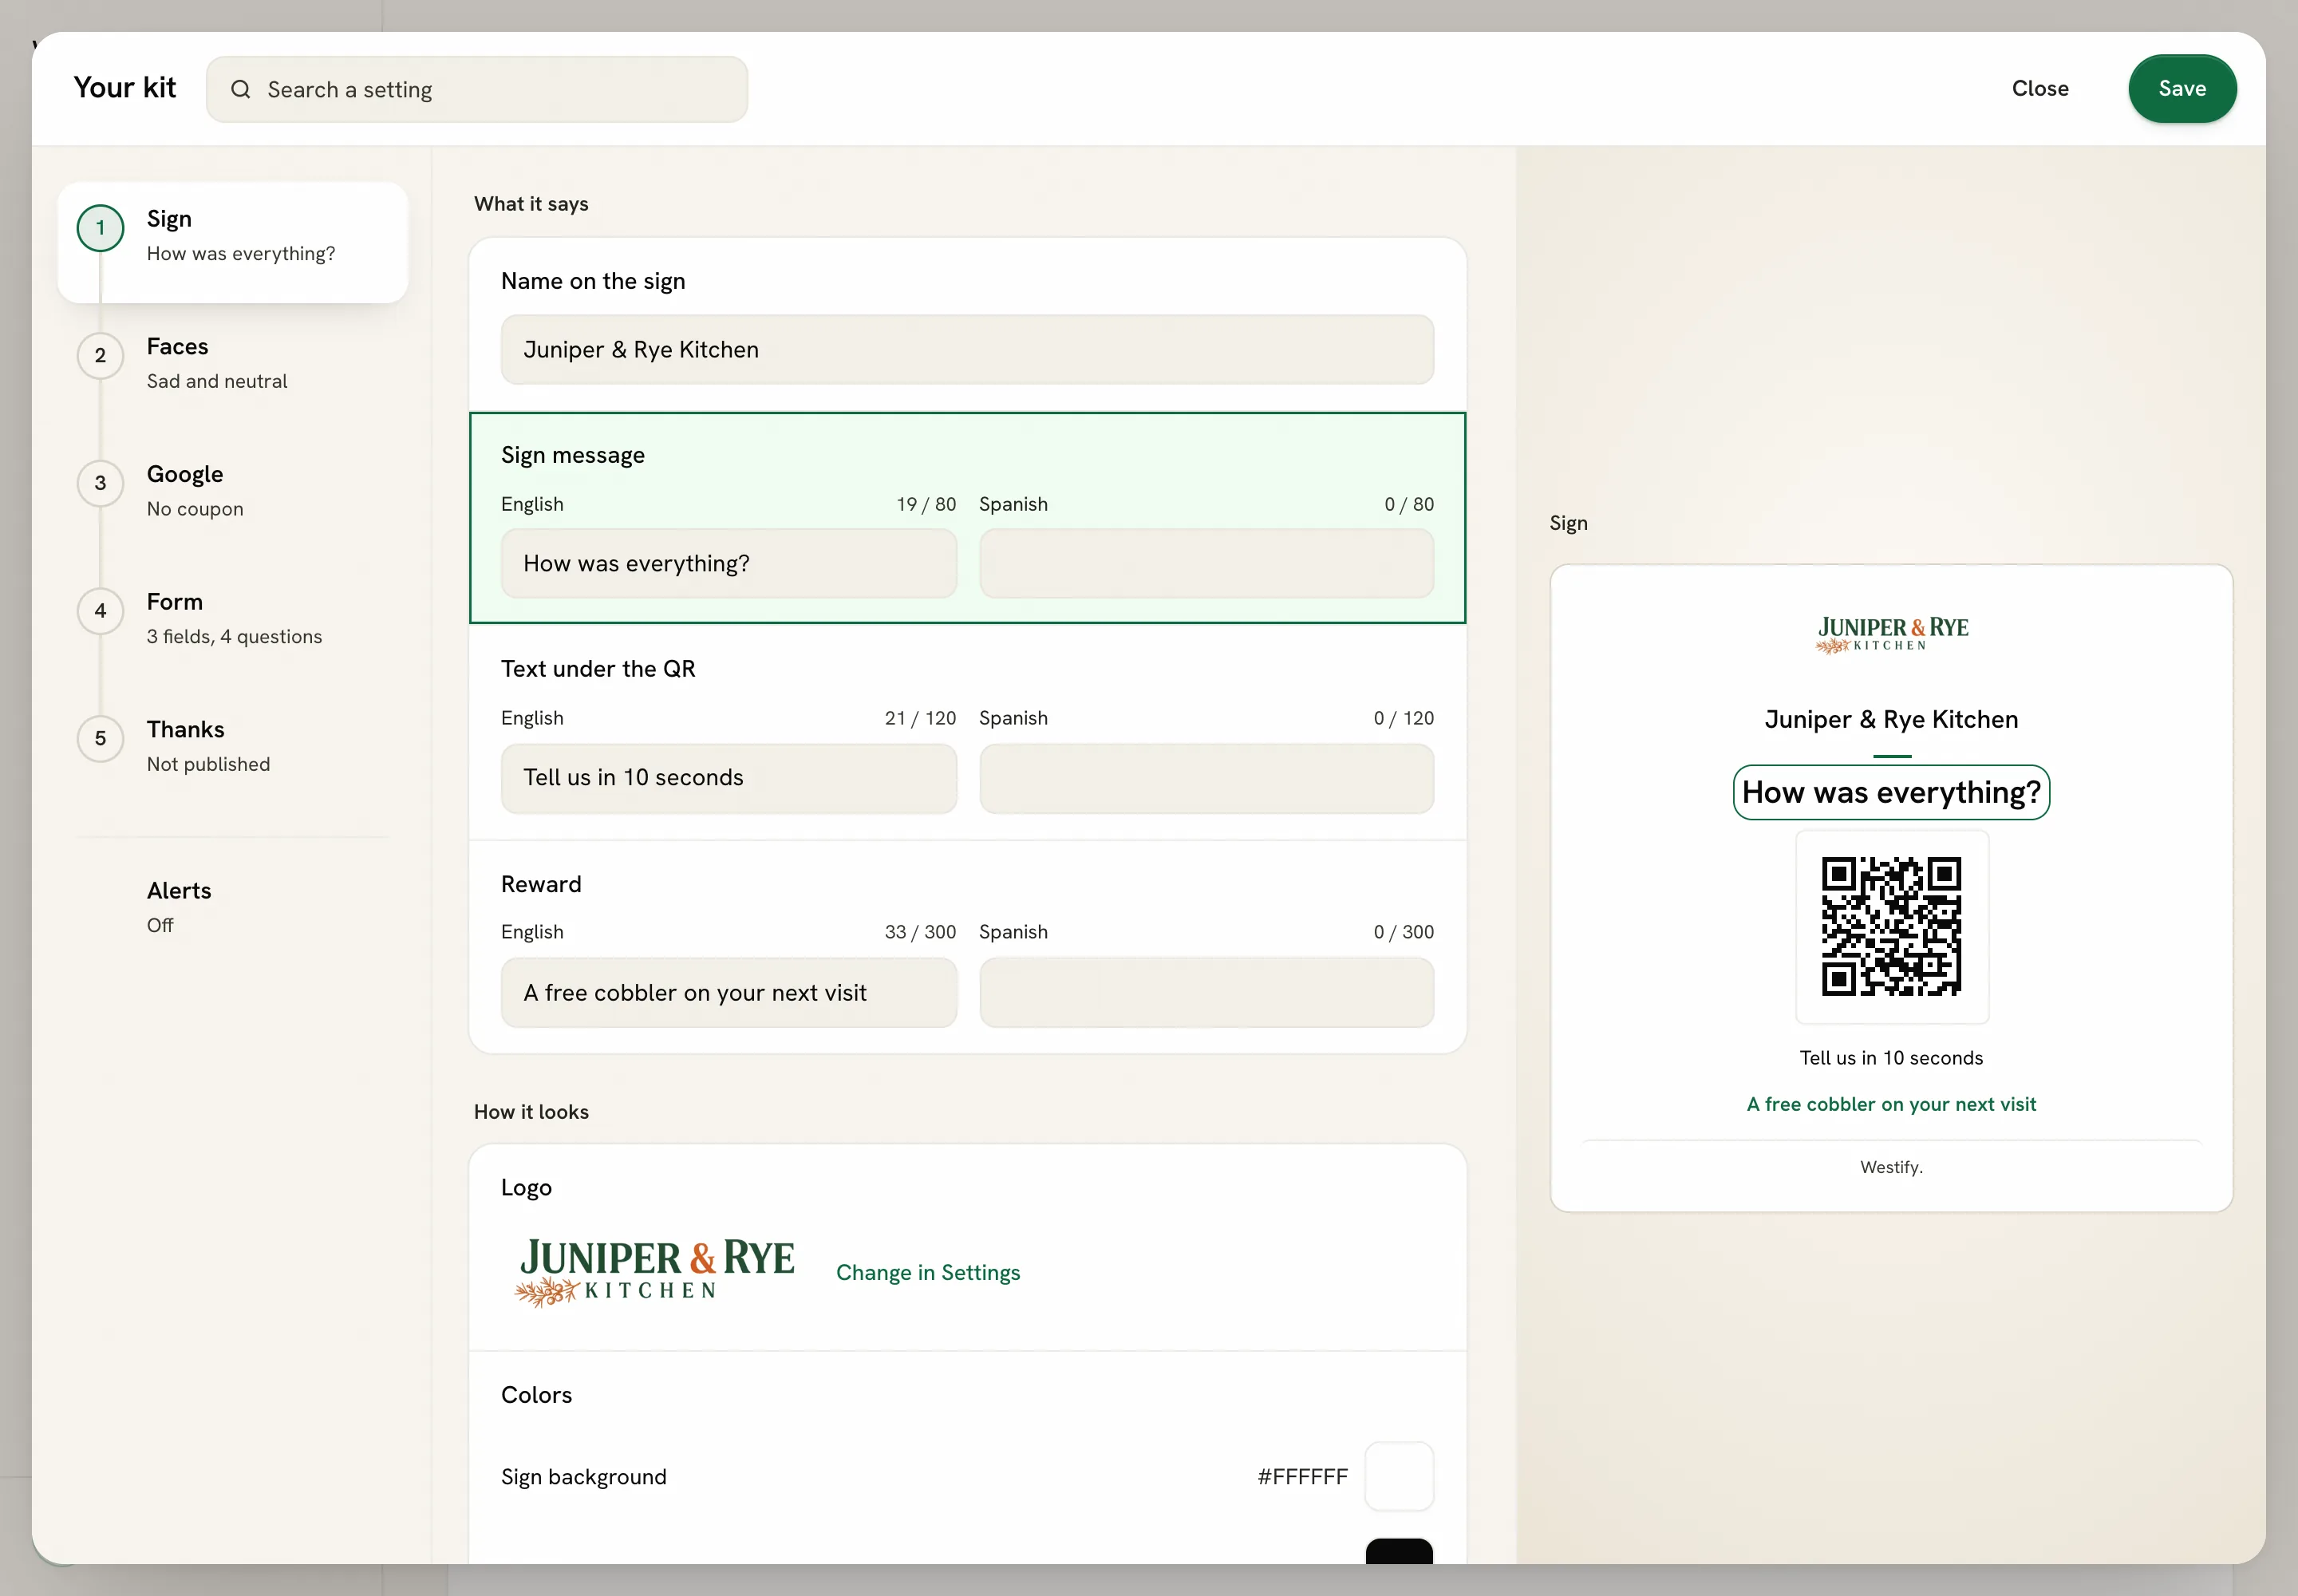Select step 3 circle for Google
Viewport: 2298px width, 1596px height.
coord(100,484)
